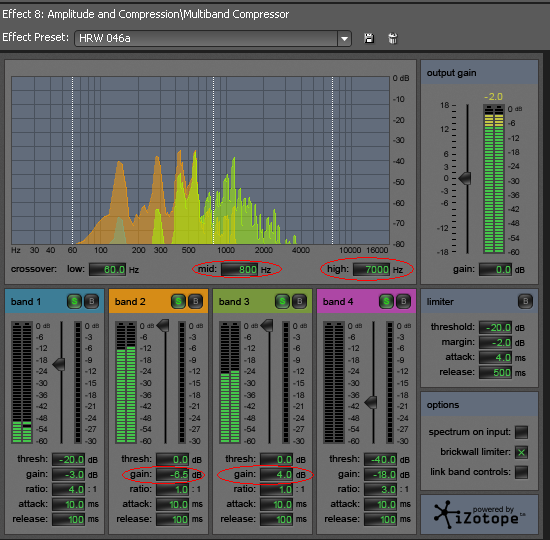Screen dimensions: 550x540
Task: Click the HRW 046a preset combo box
Action: point(213,38)
